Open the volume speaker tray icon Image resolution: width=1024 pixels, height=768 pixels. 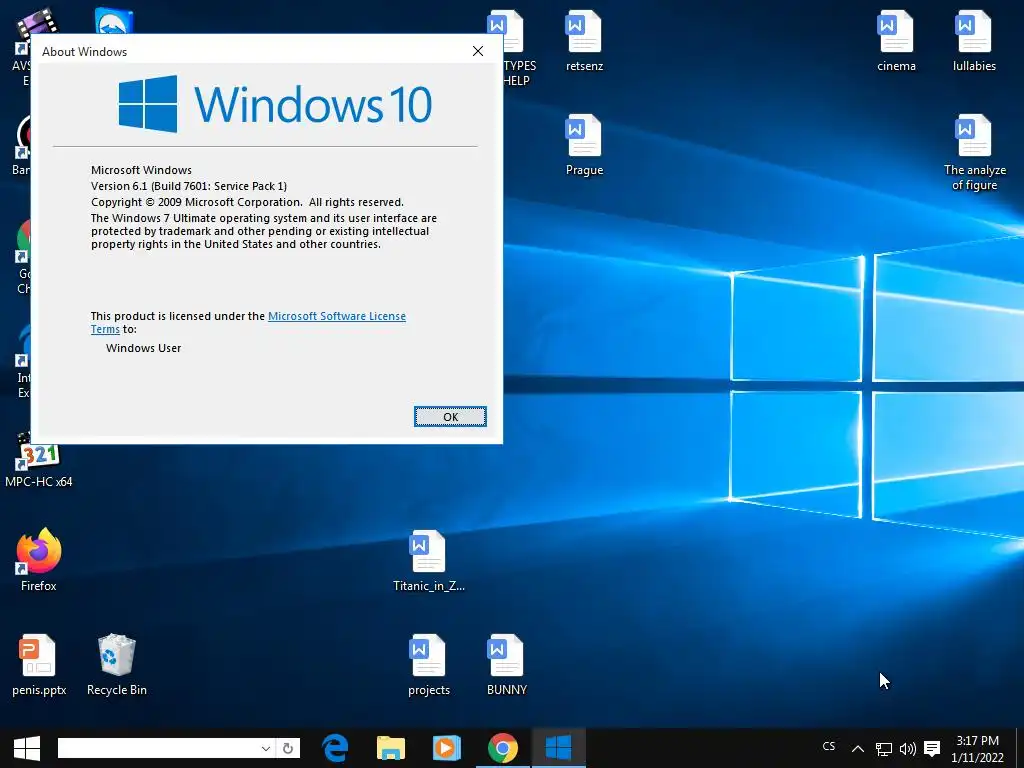907,748
